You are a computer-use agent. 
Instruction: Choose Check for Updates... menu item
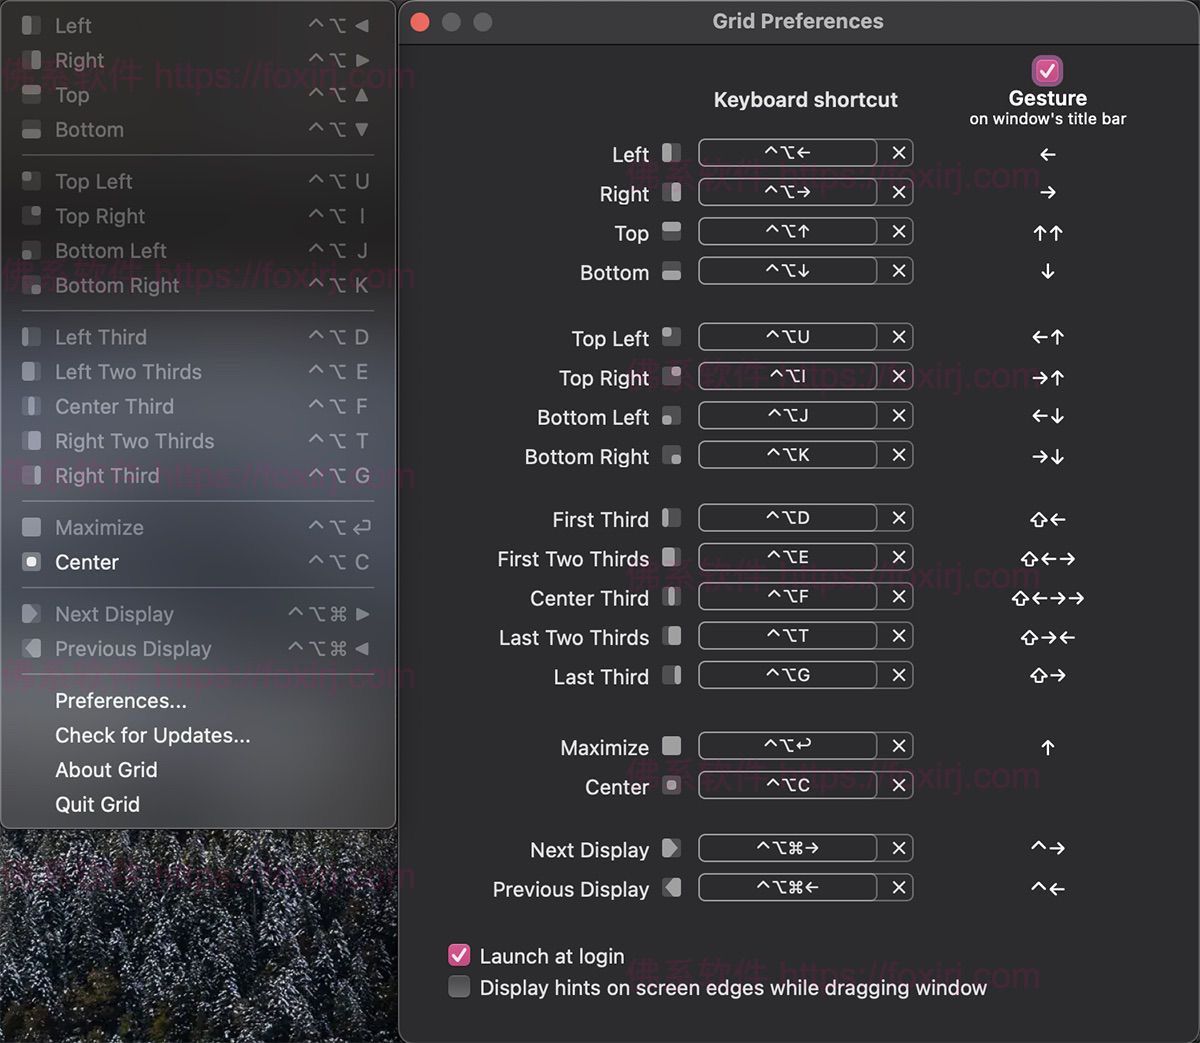[x=153, y=735]
